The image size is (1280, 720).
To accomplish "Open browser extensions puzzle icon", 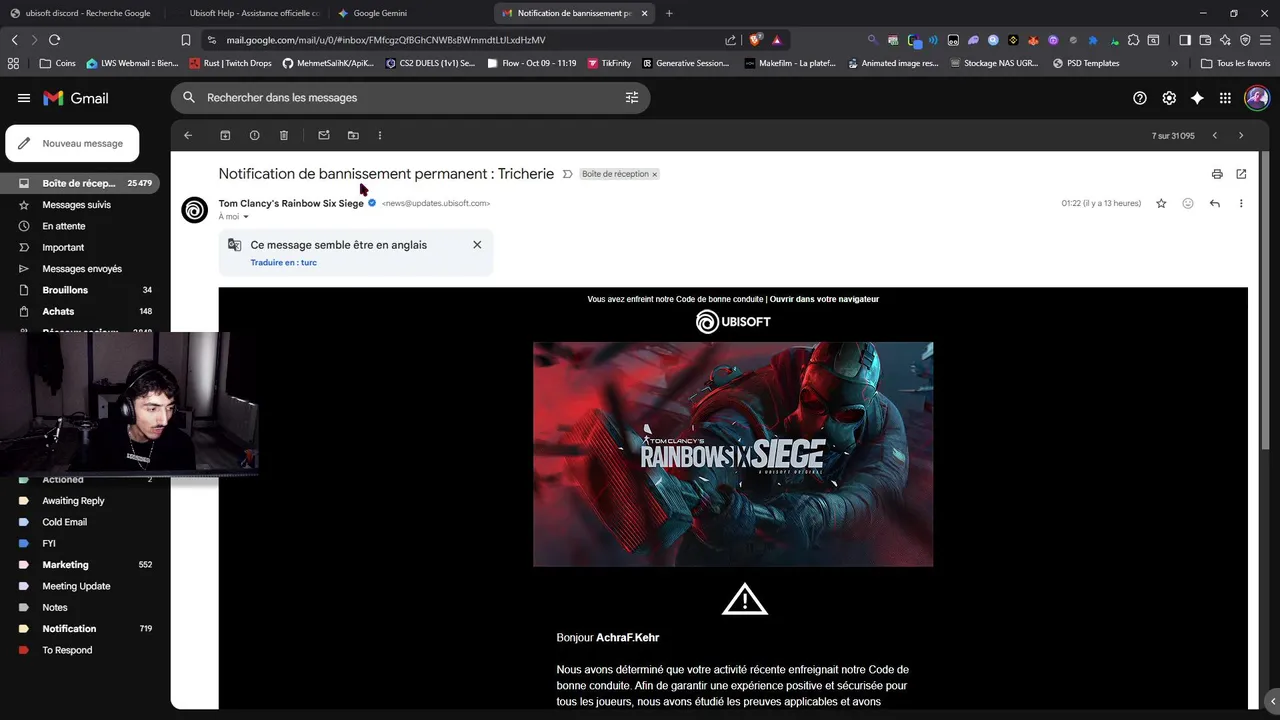I will 1133,40.
